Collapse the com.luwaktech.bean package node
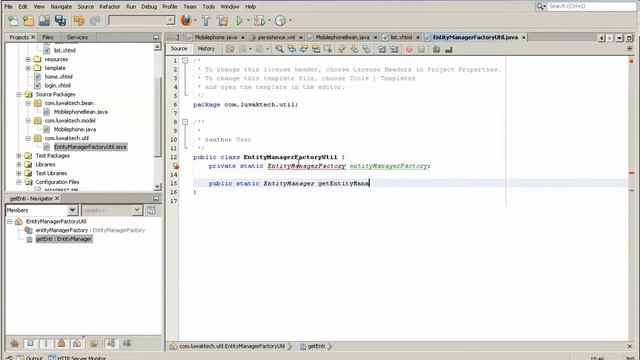This screenshot has width=640, height=360. tap(28, 103)
